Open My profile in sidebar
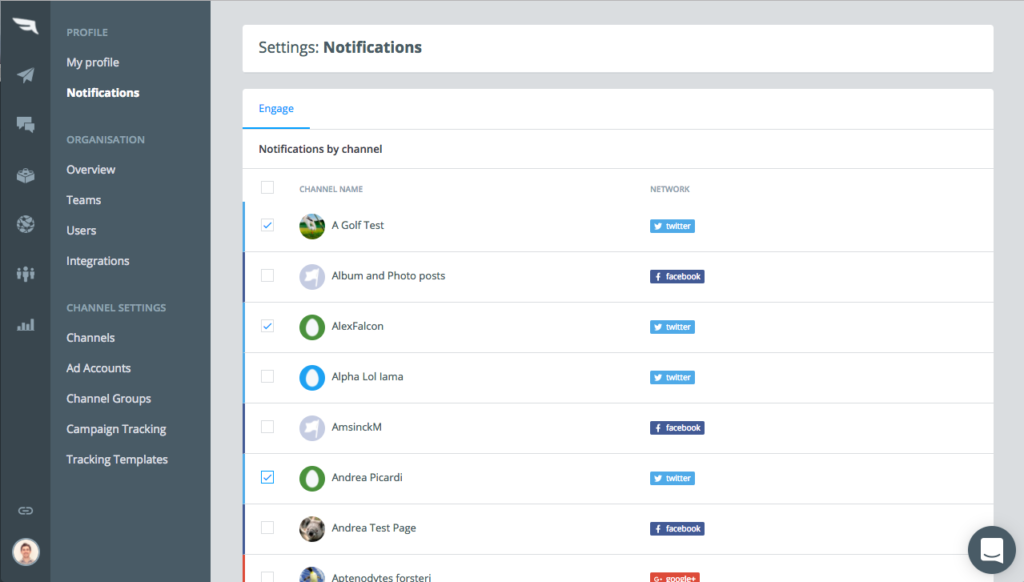 pos(93,62)
